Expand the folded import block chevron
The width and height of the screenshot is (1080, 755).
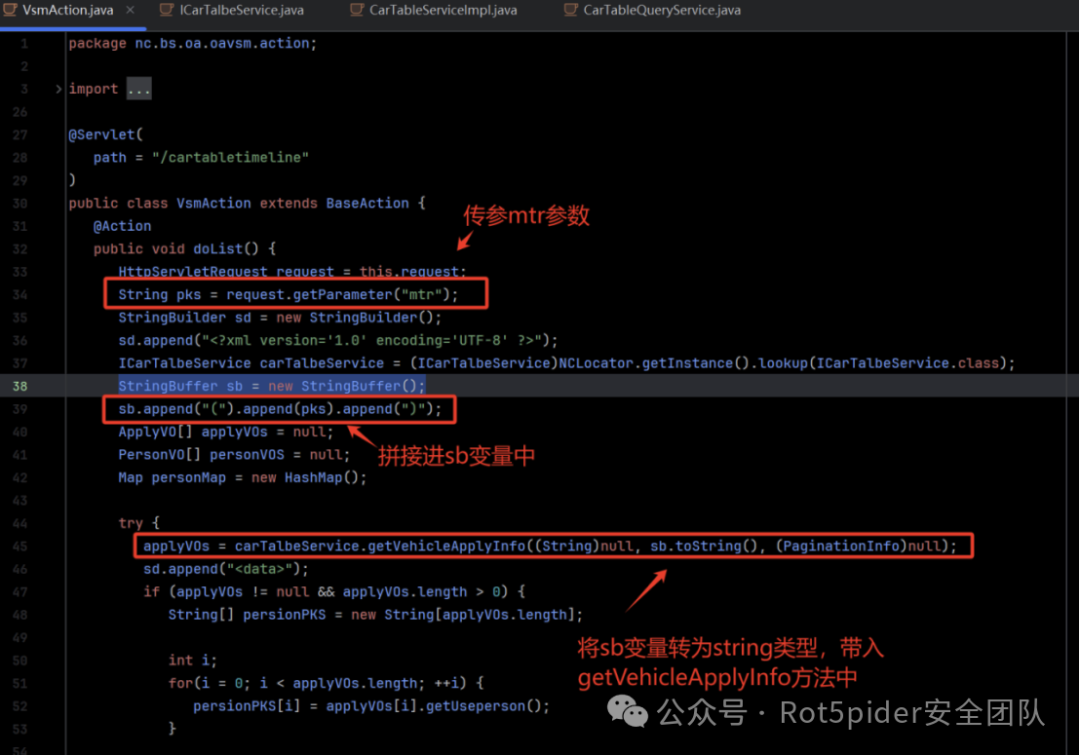58,89
